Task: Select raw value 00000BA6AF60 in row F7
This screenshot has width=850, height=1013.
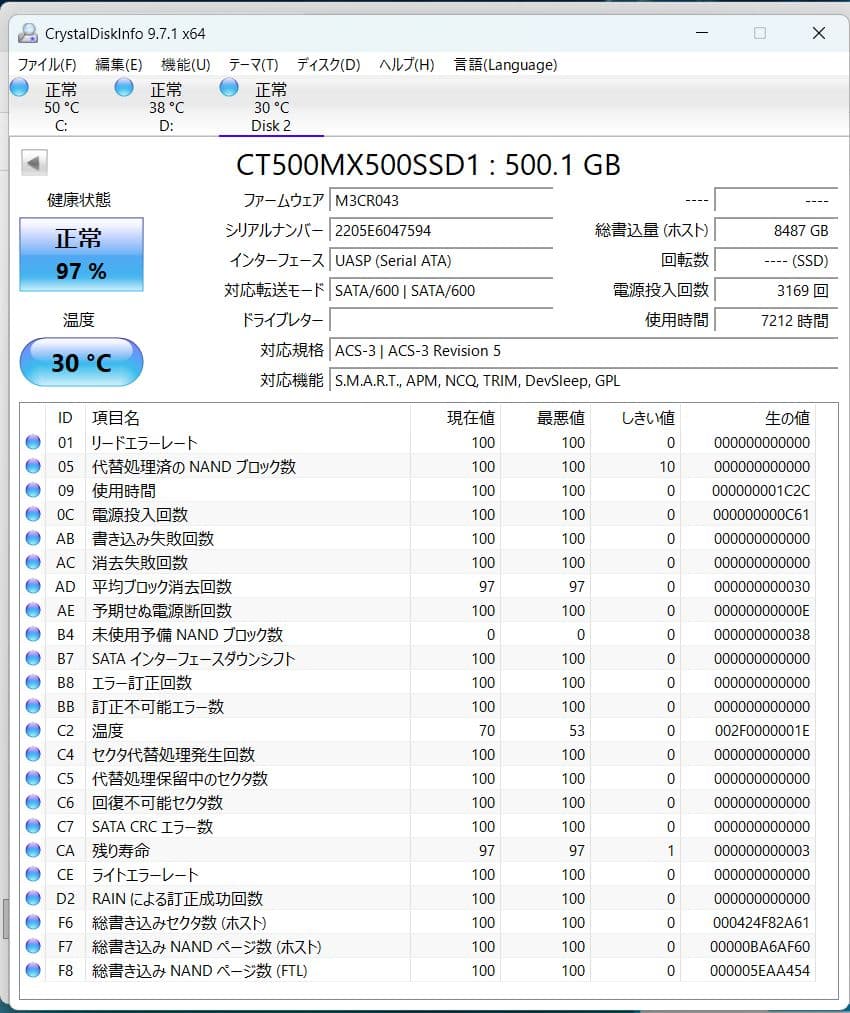Action: pyautogui.click(x=760, y=946)
